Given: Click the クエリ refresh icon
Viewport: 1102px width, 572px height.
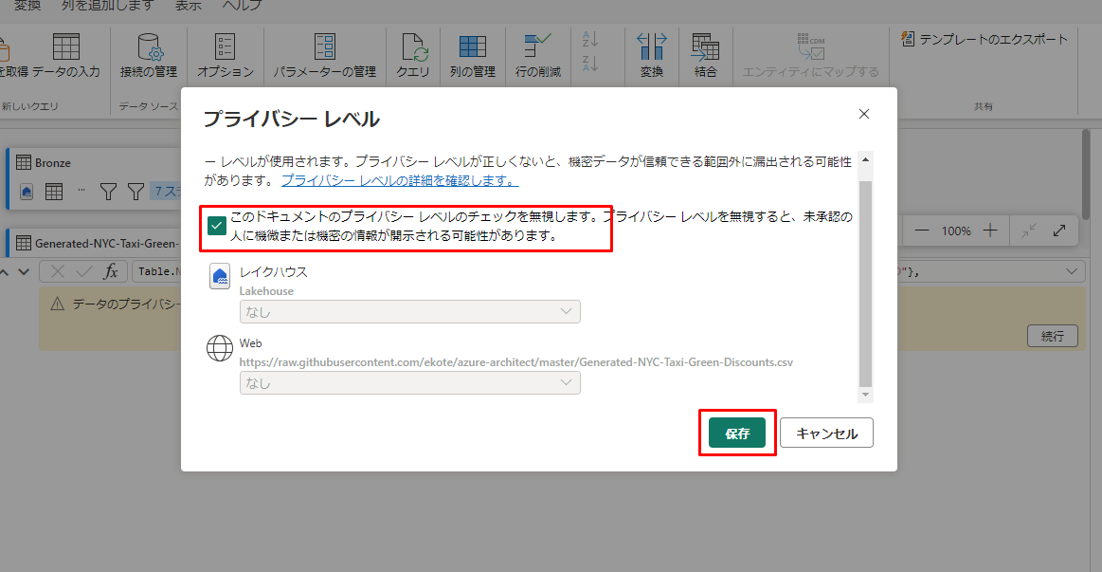Looking at the screenshot, I should [413, 47].
